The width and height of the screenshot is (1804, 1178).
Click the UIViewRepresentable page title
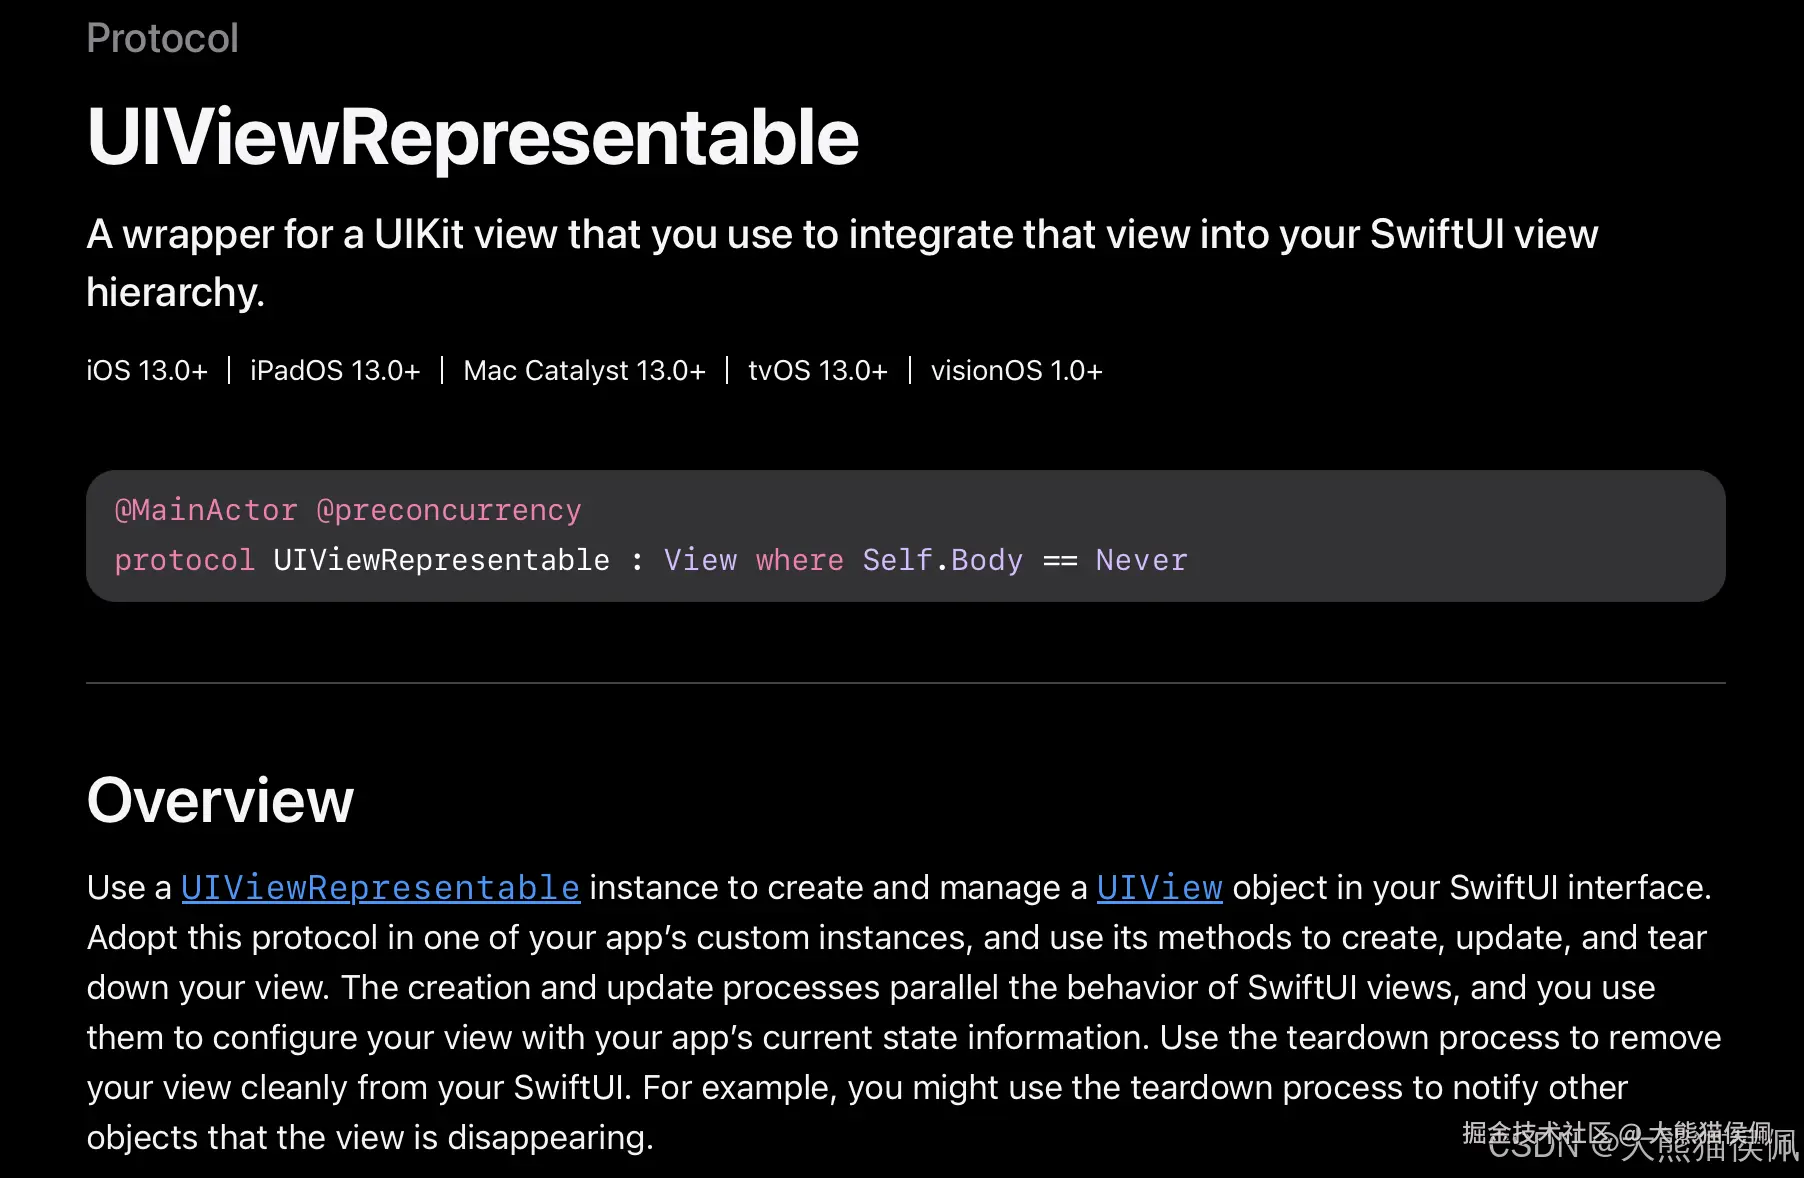(472, 137)
